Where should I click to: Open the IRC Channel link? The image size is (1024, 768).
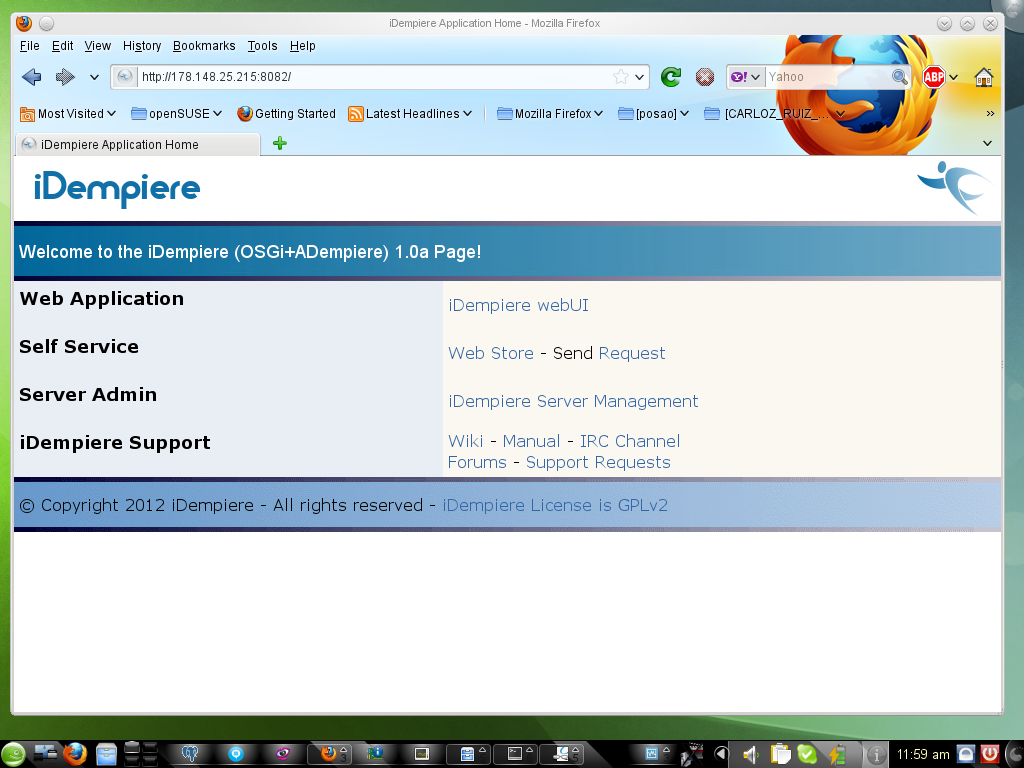point(630,441)
